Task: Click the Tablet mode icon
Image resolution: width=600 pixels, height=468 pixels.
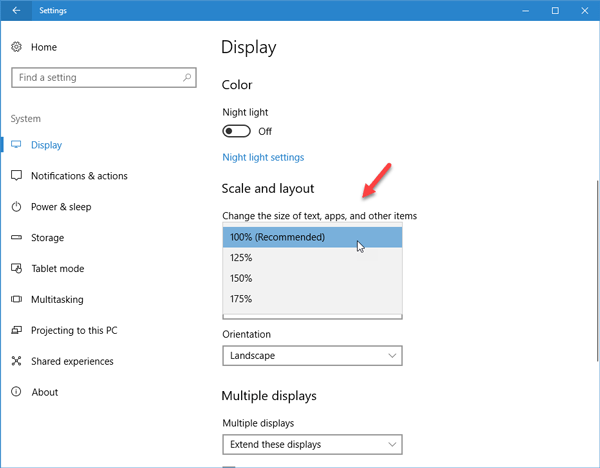Action: (x=16, y=269)
